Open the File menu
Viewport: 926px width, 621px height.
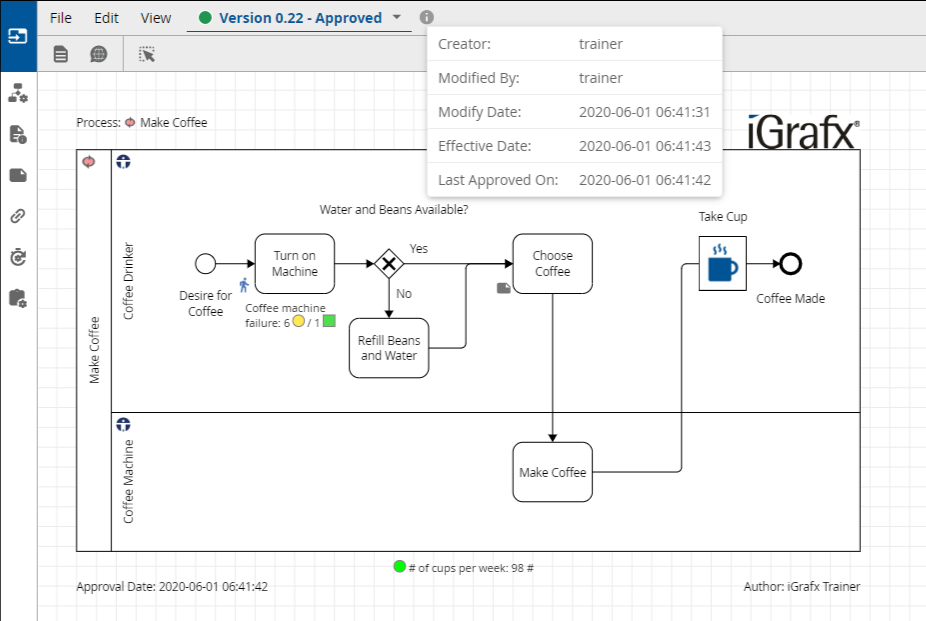coord(61,18)
